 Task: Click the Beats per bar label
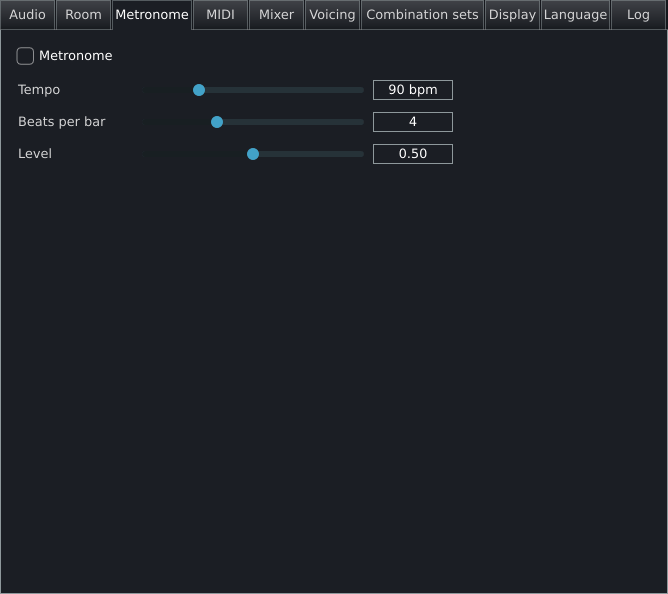[x=62, y=122]
